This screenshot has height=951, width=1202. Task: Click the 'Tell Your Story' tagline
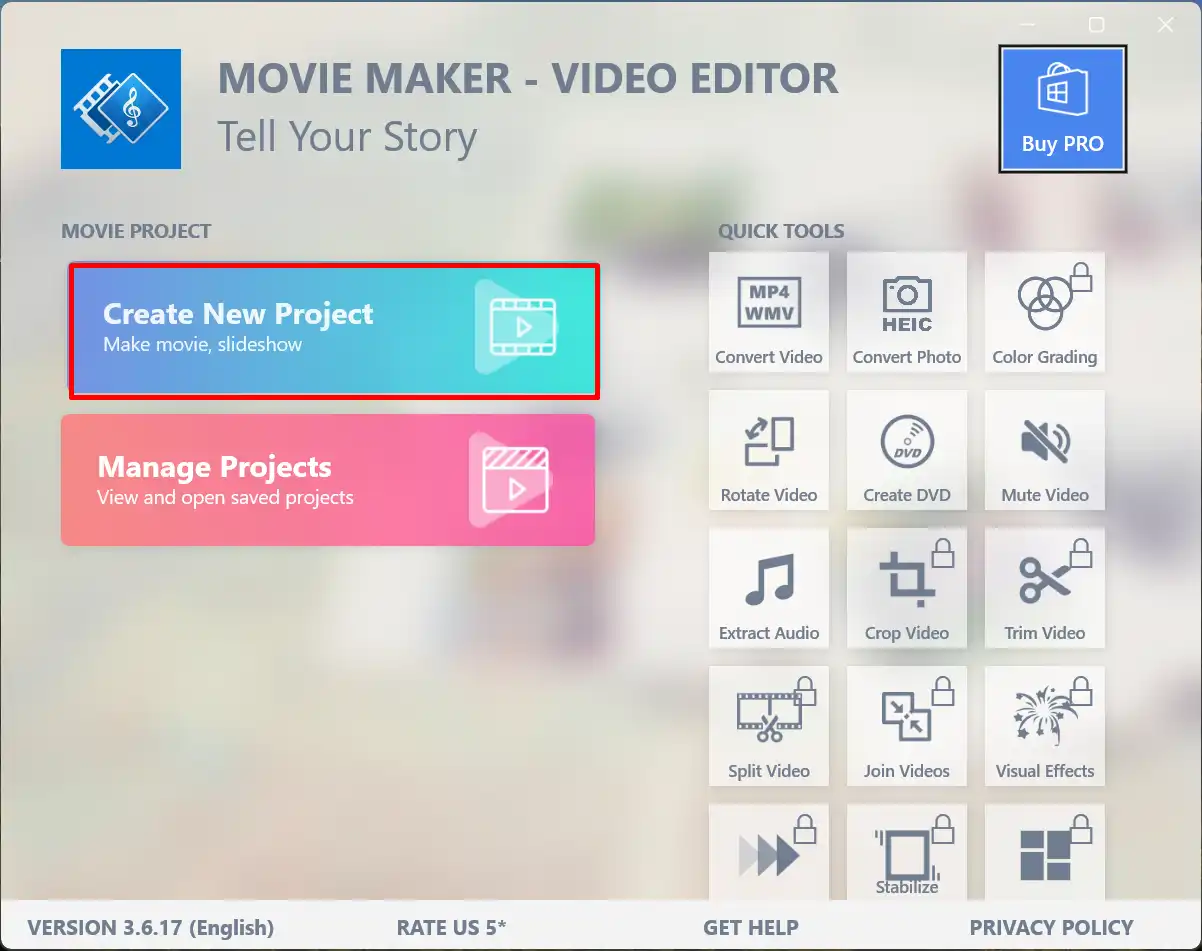coord(347,137)
